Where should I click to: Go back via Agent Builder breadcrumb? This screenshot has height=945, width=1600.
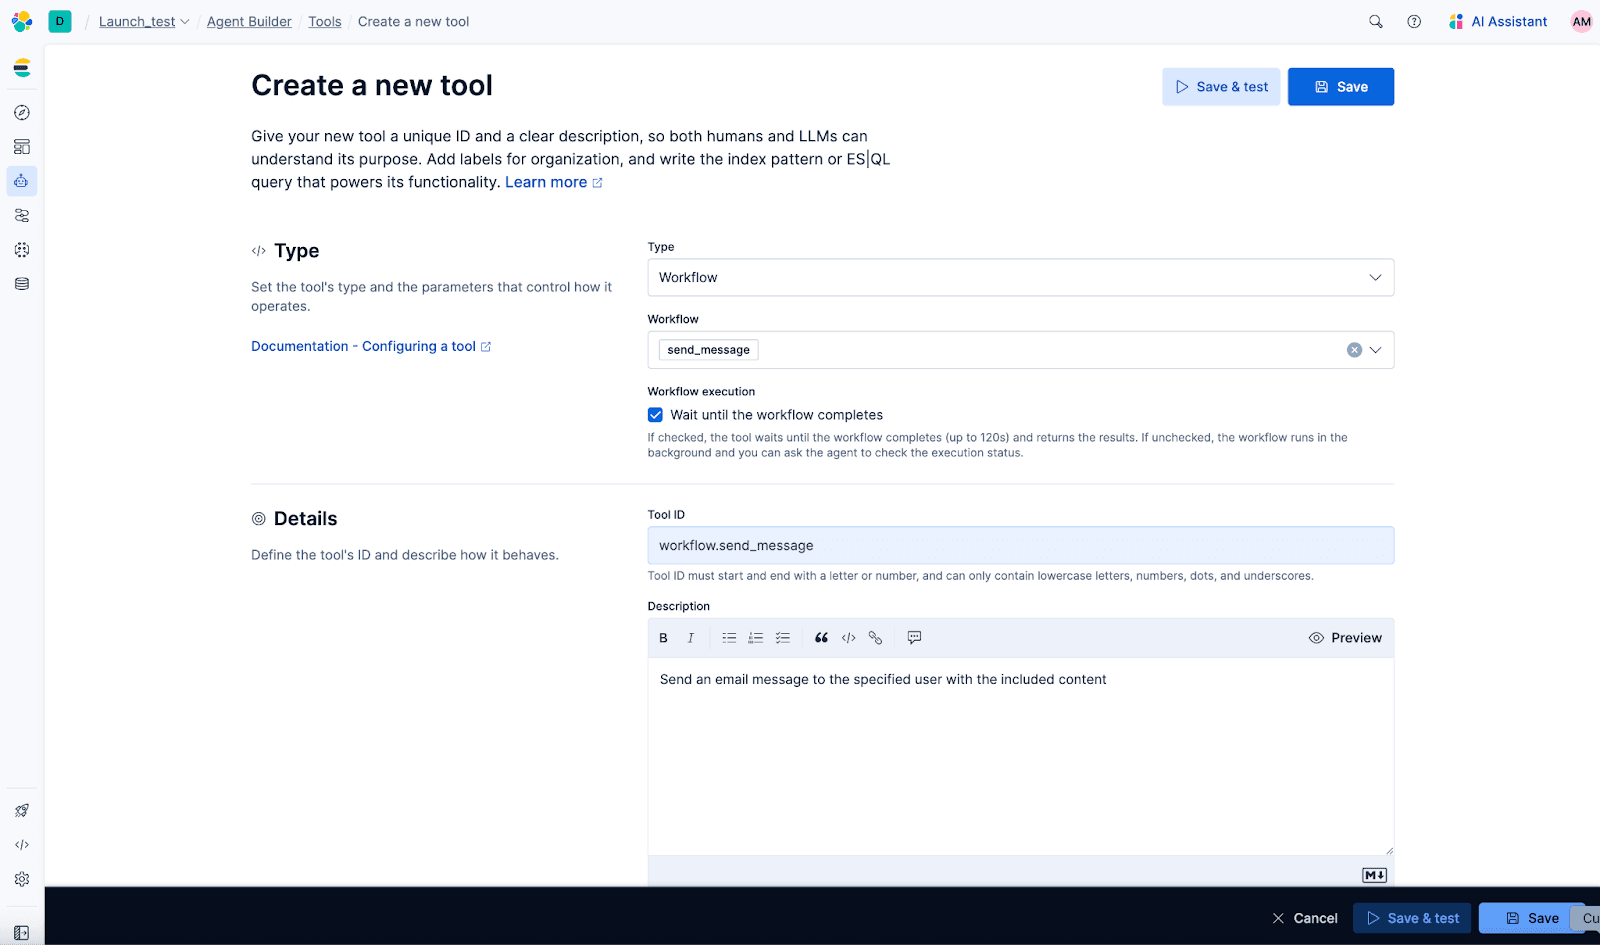point(248,21)
